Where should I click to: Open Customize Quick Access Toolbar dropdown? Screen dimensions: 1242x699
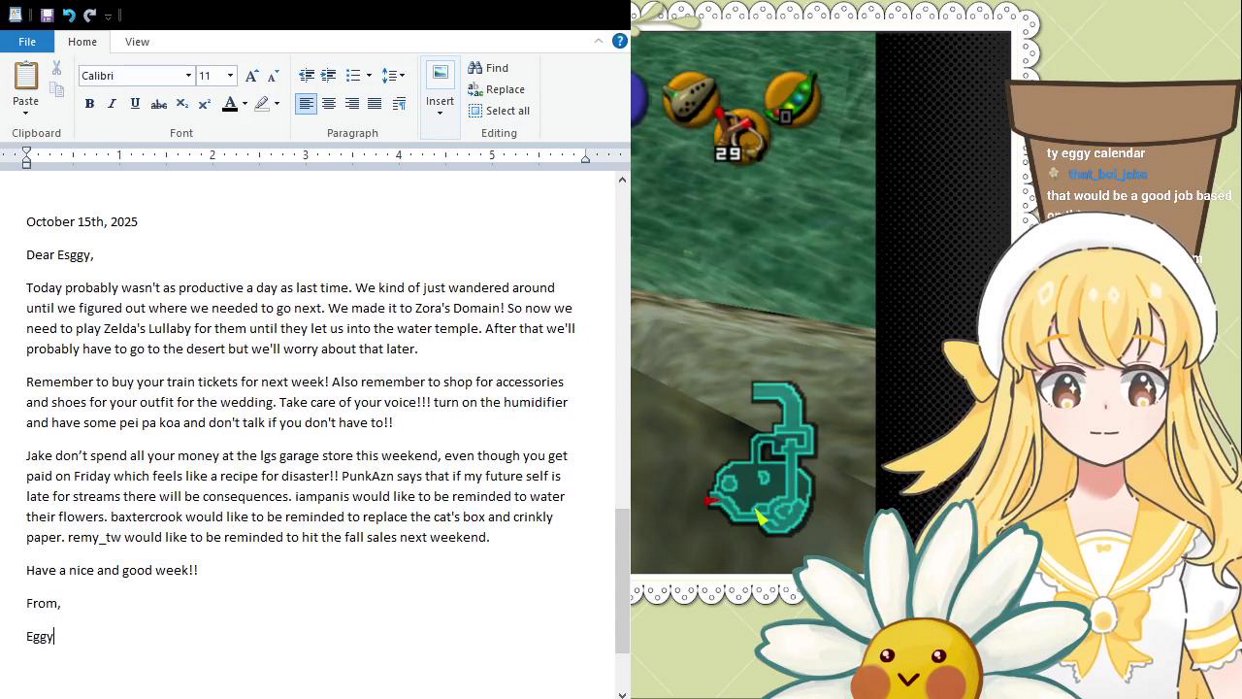point(108,16)
